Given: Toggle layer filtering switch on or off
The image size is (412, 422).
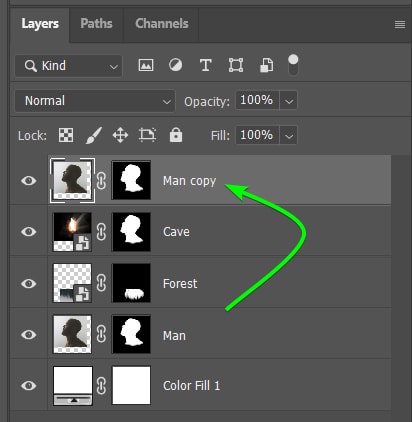Looking at the screenshot, I should pos(293,65).
